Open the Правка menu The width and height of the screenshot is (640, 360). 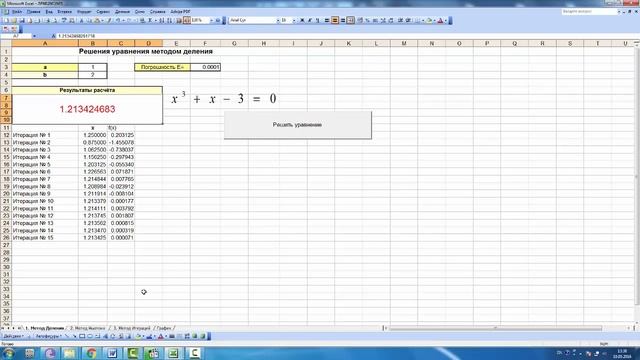click(x=33, y=11)
